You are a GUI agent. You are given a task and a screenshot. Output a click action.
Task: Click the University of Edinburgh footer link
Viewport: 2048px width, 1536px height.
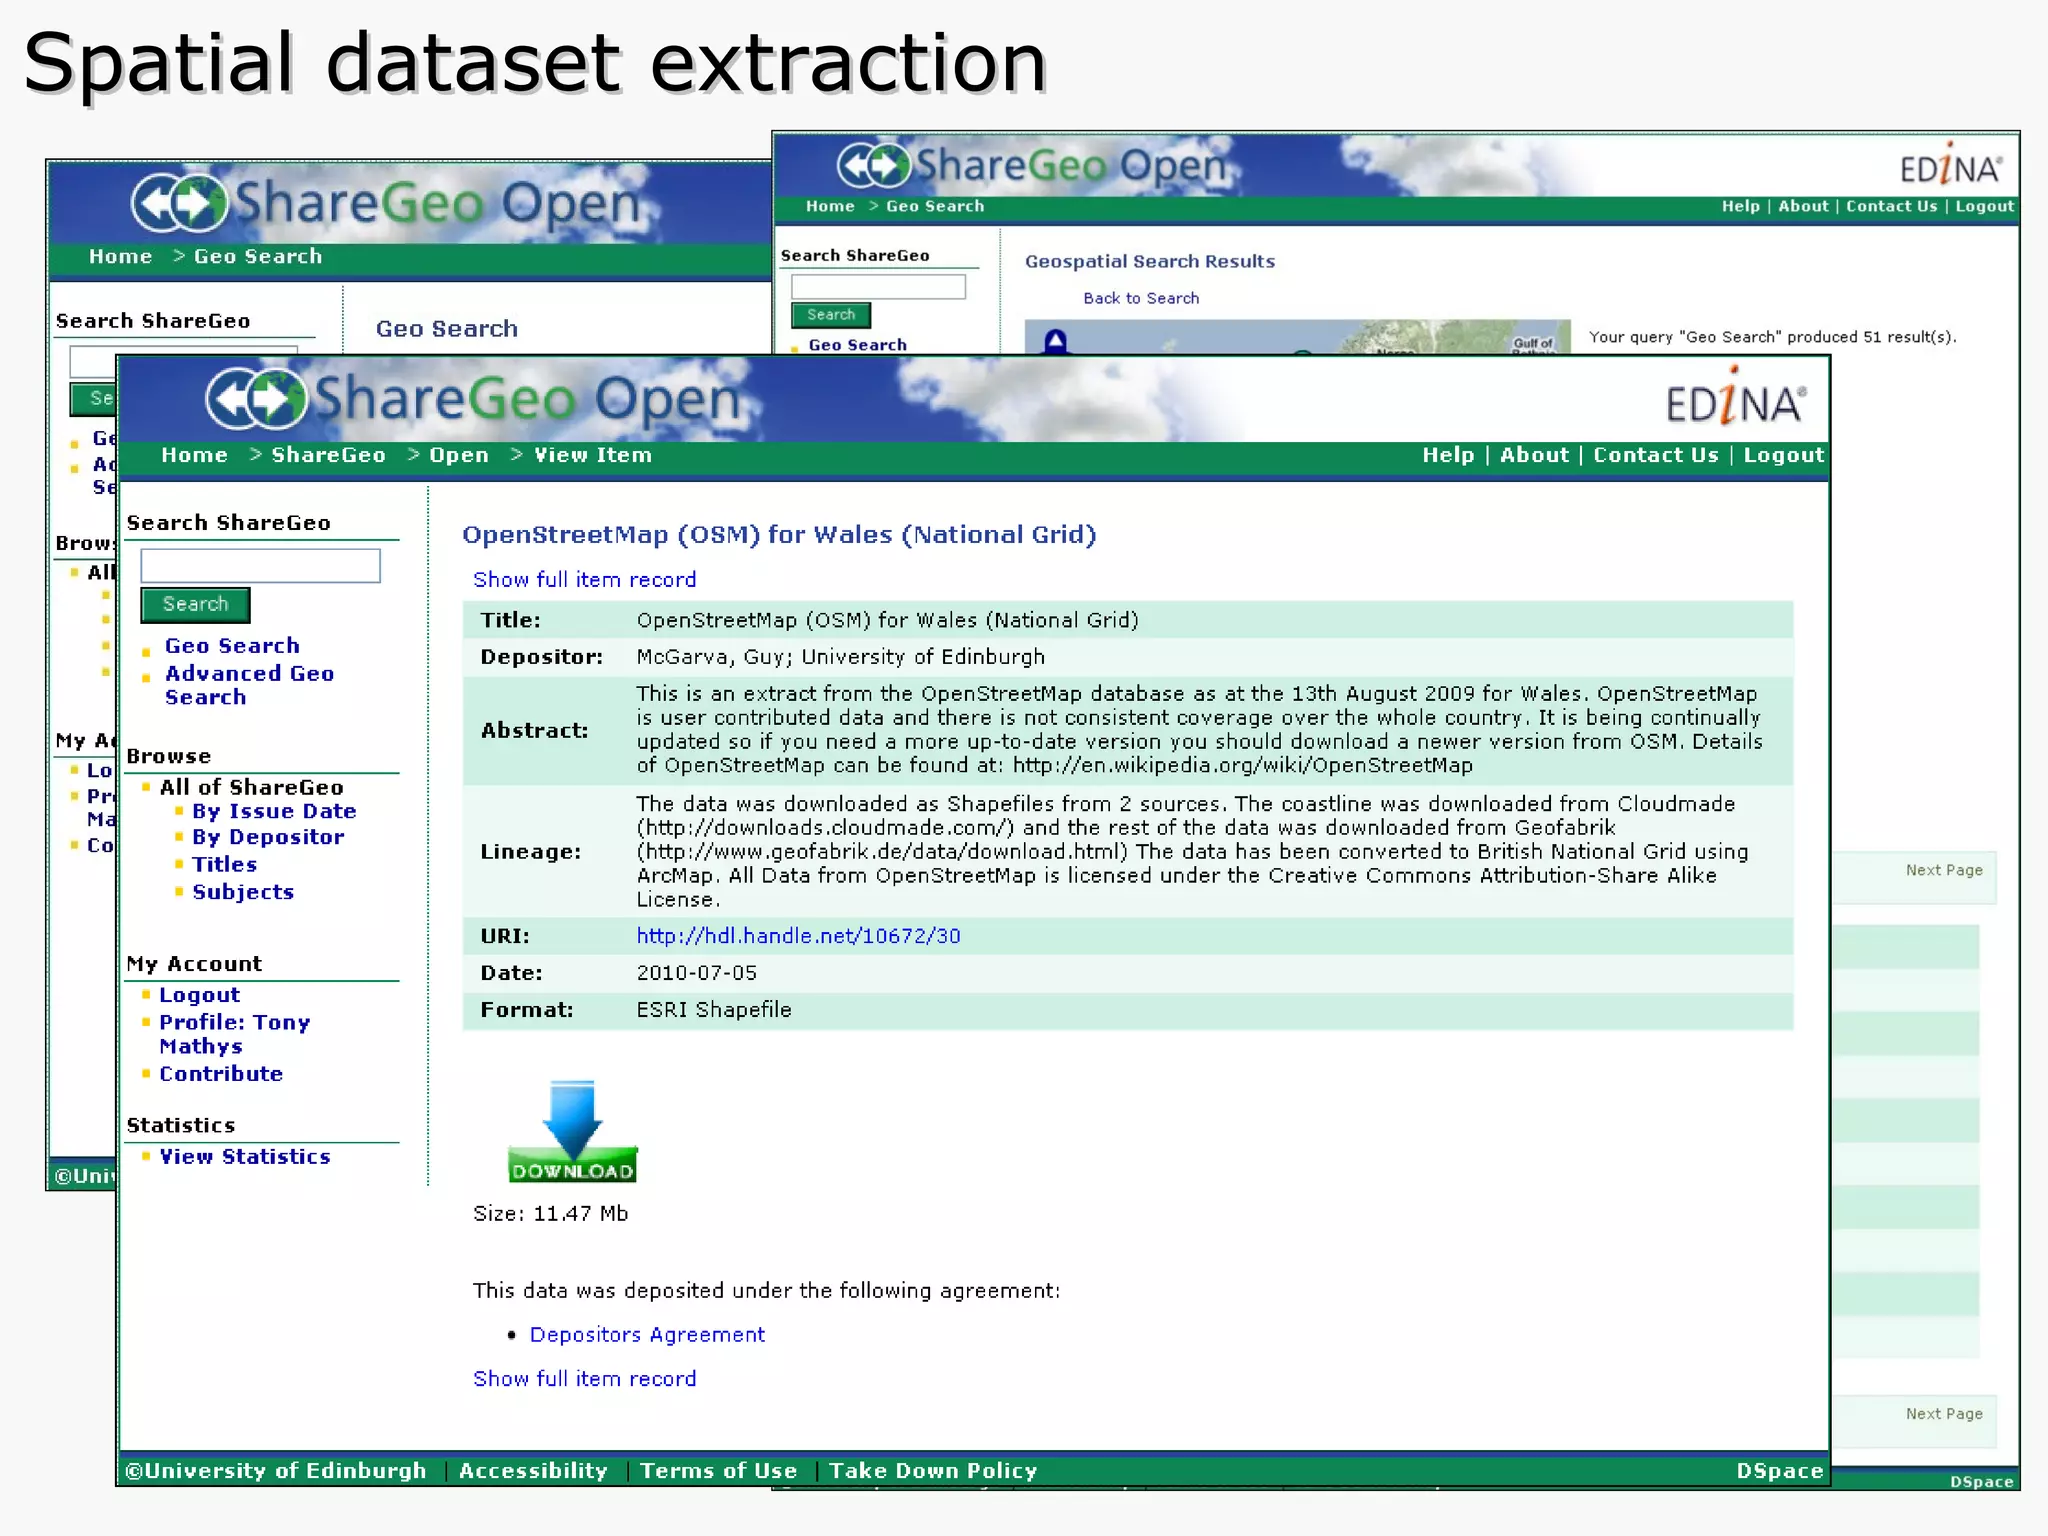coord(276,1471)
